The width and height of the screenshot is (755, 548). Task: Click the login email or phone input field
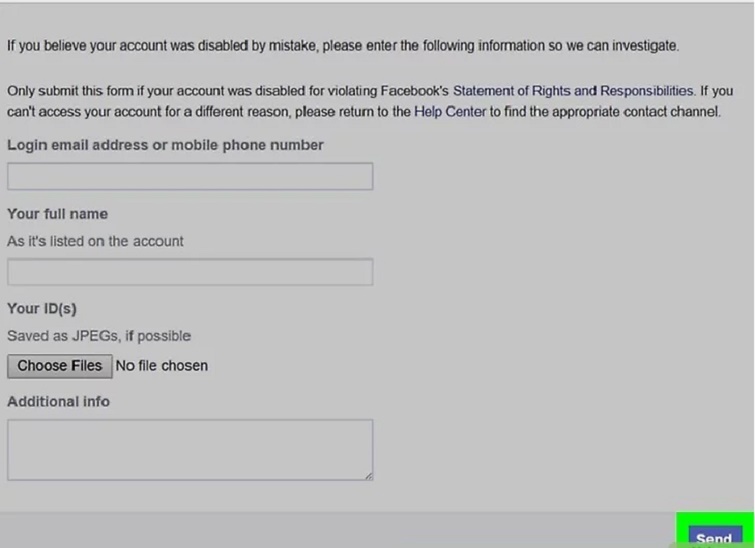coord(190,177)
